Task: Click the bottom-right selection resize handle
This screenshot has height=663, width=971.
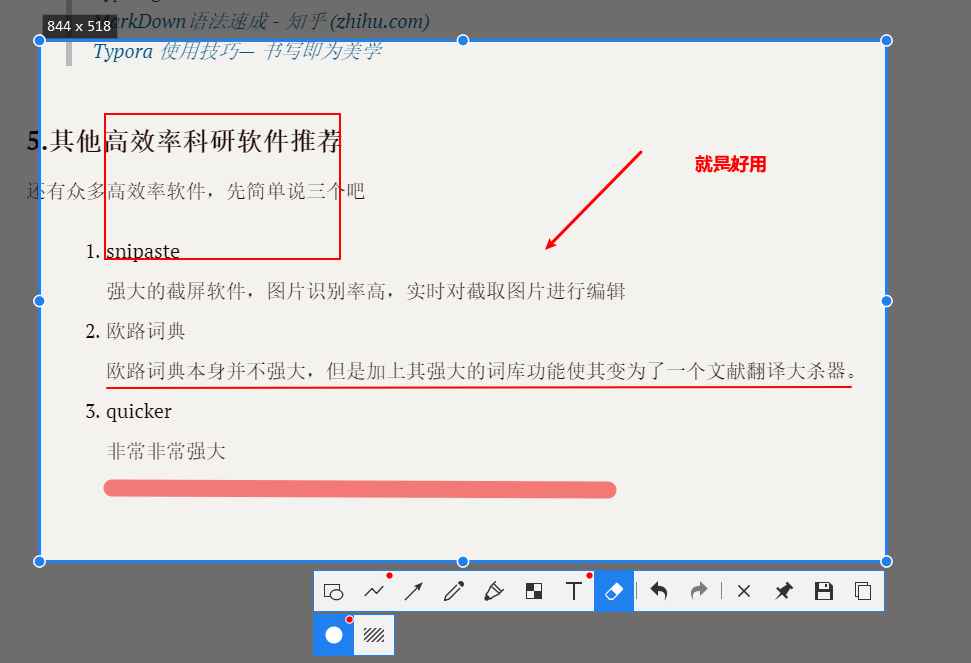Action: [x=886, y=561]
